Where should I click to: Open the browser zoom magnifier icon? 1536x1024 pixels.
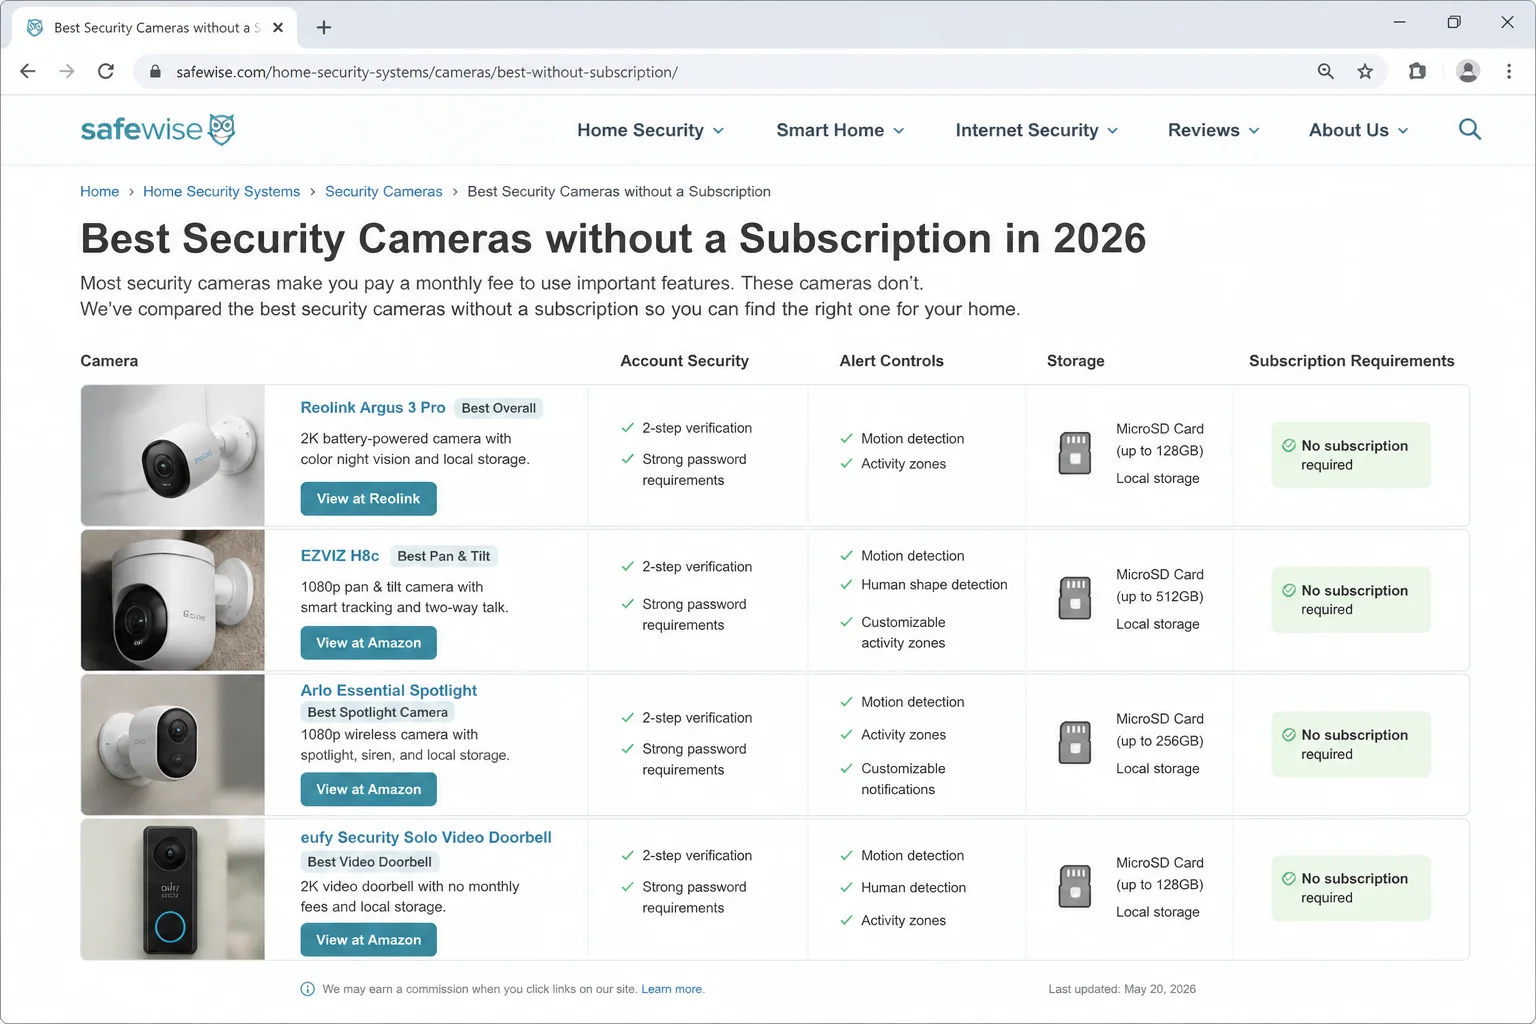(x=1326, y=72)
